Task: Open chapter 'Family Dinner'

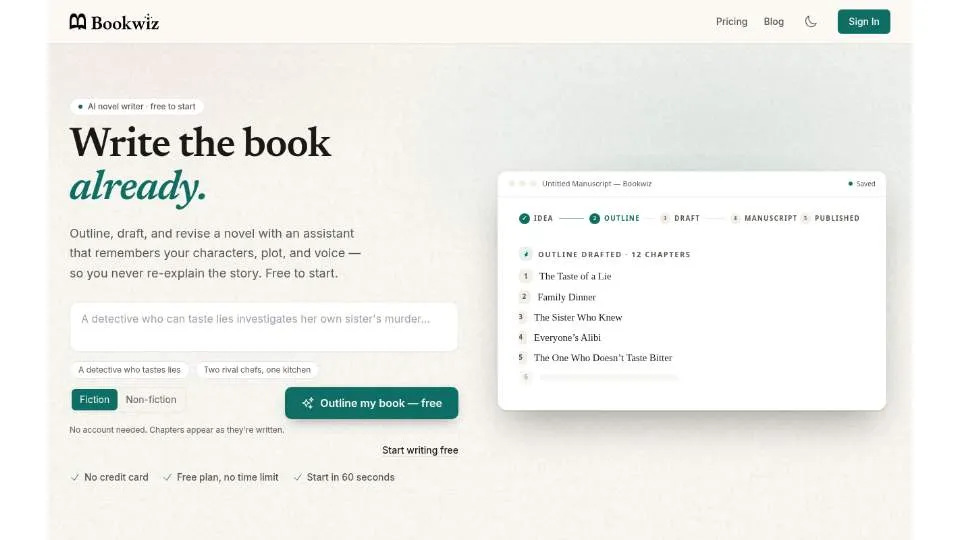Action: (566, 297)
